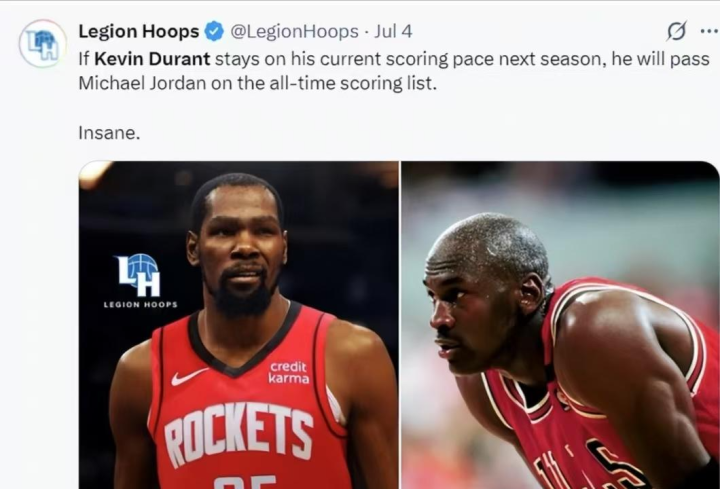The width and height of the screenshot is (720, 489).
Task: Open the Legion Hoops profile avatar
Action: (x=43, y=44)
